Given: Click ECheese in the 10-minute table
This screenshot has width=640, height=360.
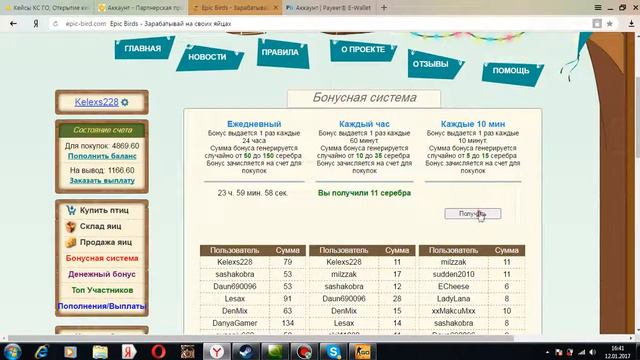Looking at the screenshot, I should (453, 287).
